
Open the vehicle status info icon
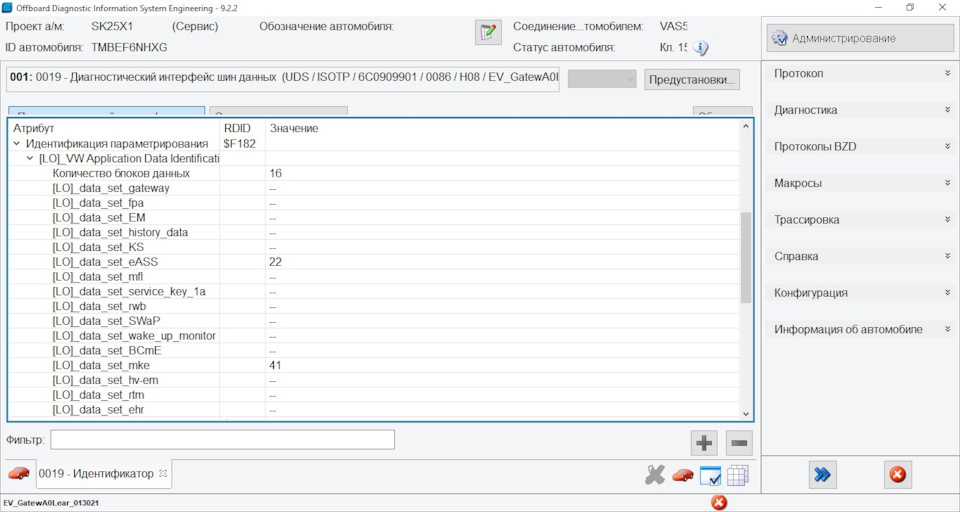700,48
